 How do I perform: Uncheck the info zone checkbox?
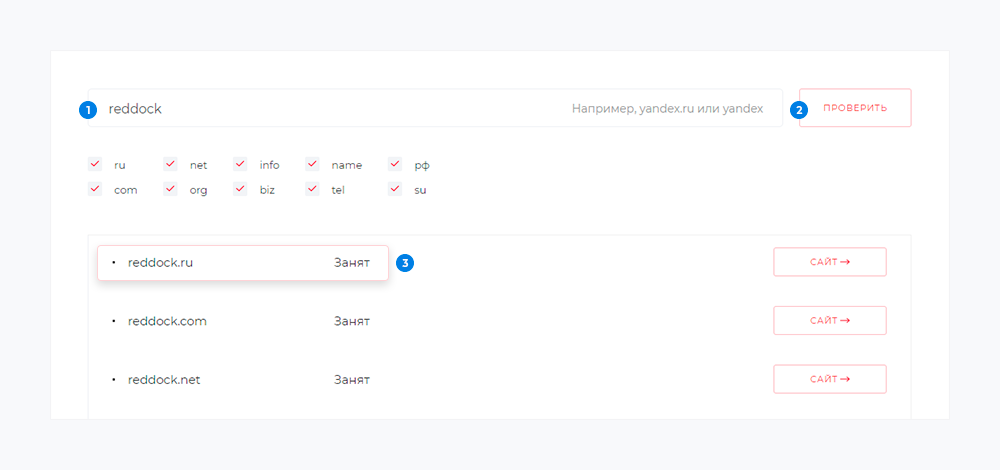[240, 164]
